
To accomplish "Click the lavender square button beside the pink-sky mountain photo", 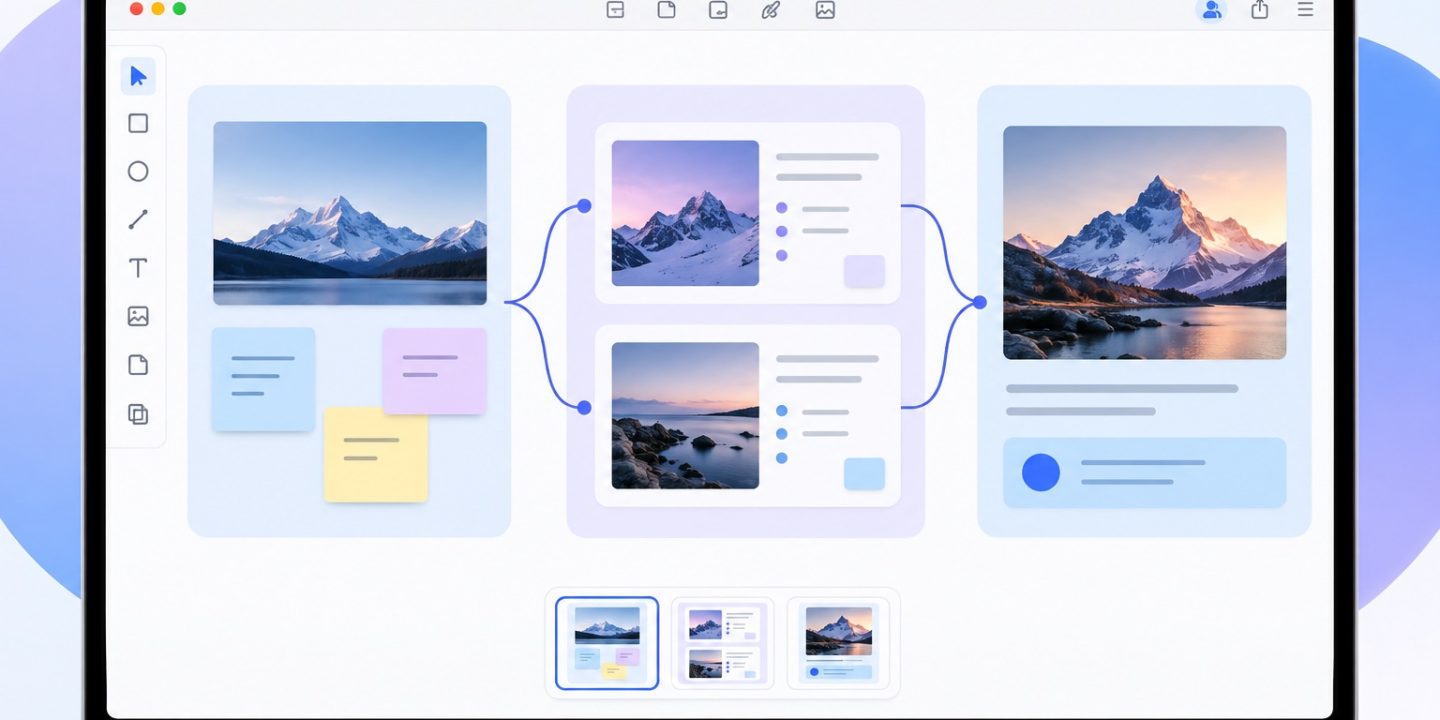I will click(x=864, y=271).
